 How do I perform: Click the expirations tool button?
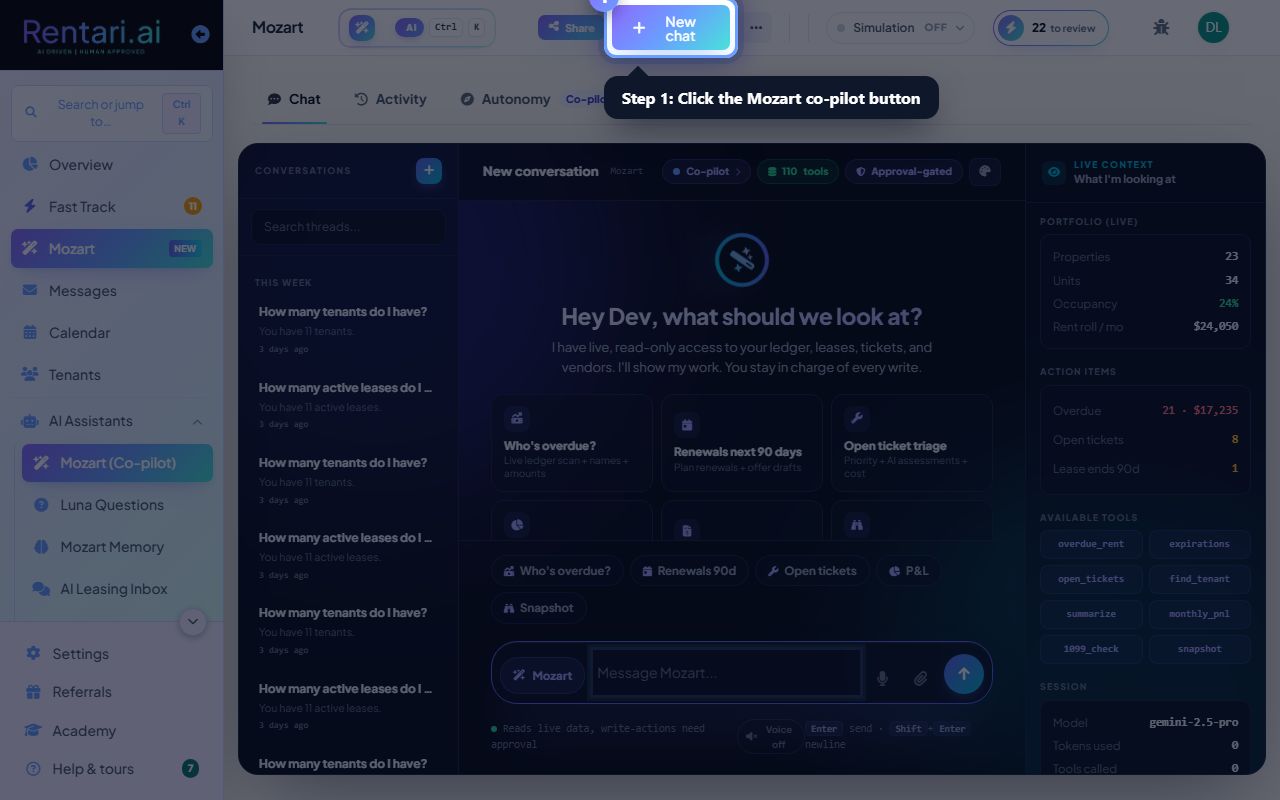[1199, 544]
